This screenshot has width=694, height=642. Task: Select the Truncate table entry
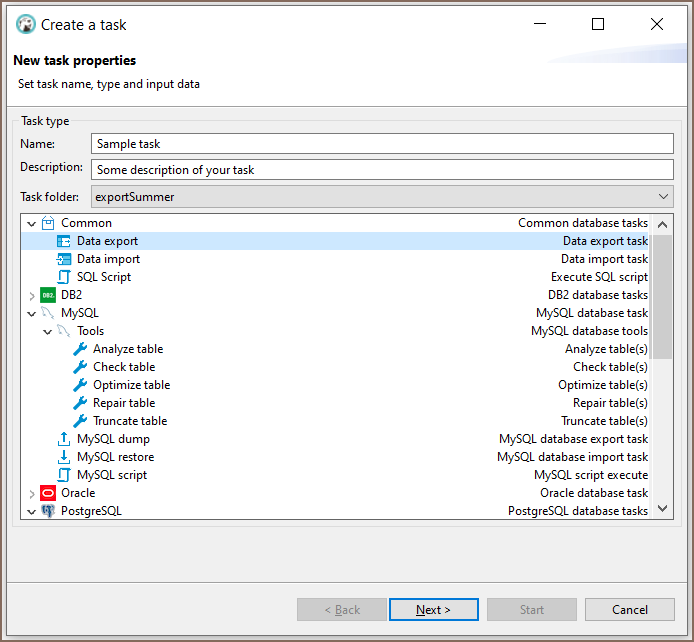coord(130,421)
